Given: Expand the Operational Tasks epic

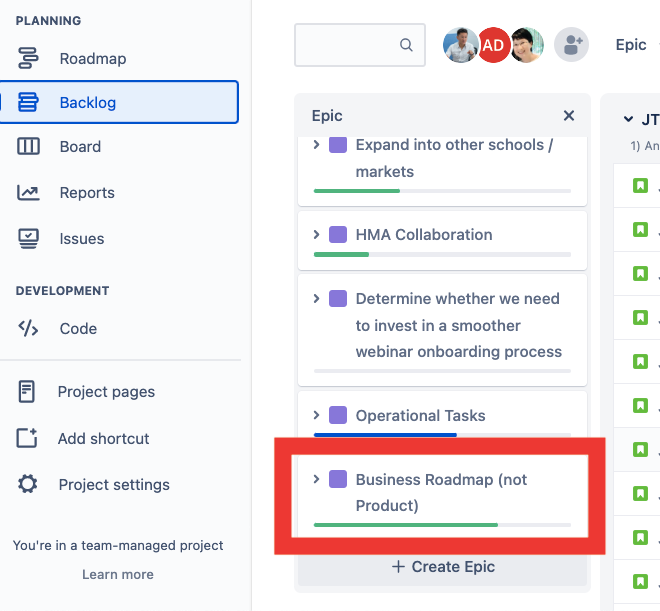Looking at the screenshot, I should [316, 415].
